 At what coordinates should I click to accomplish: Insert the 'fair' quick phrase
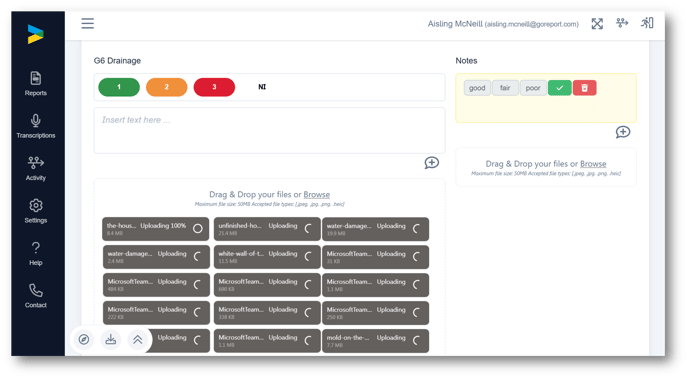click(x=505, y=88)
